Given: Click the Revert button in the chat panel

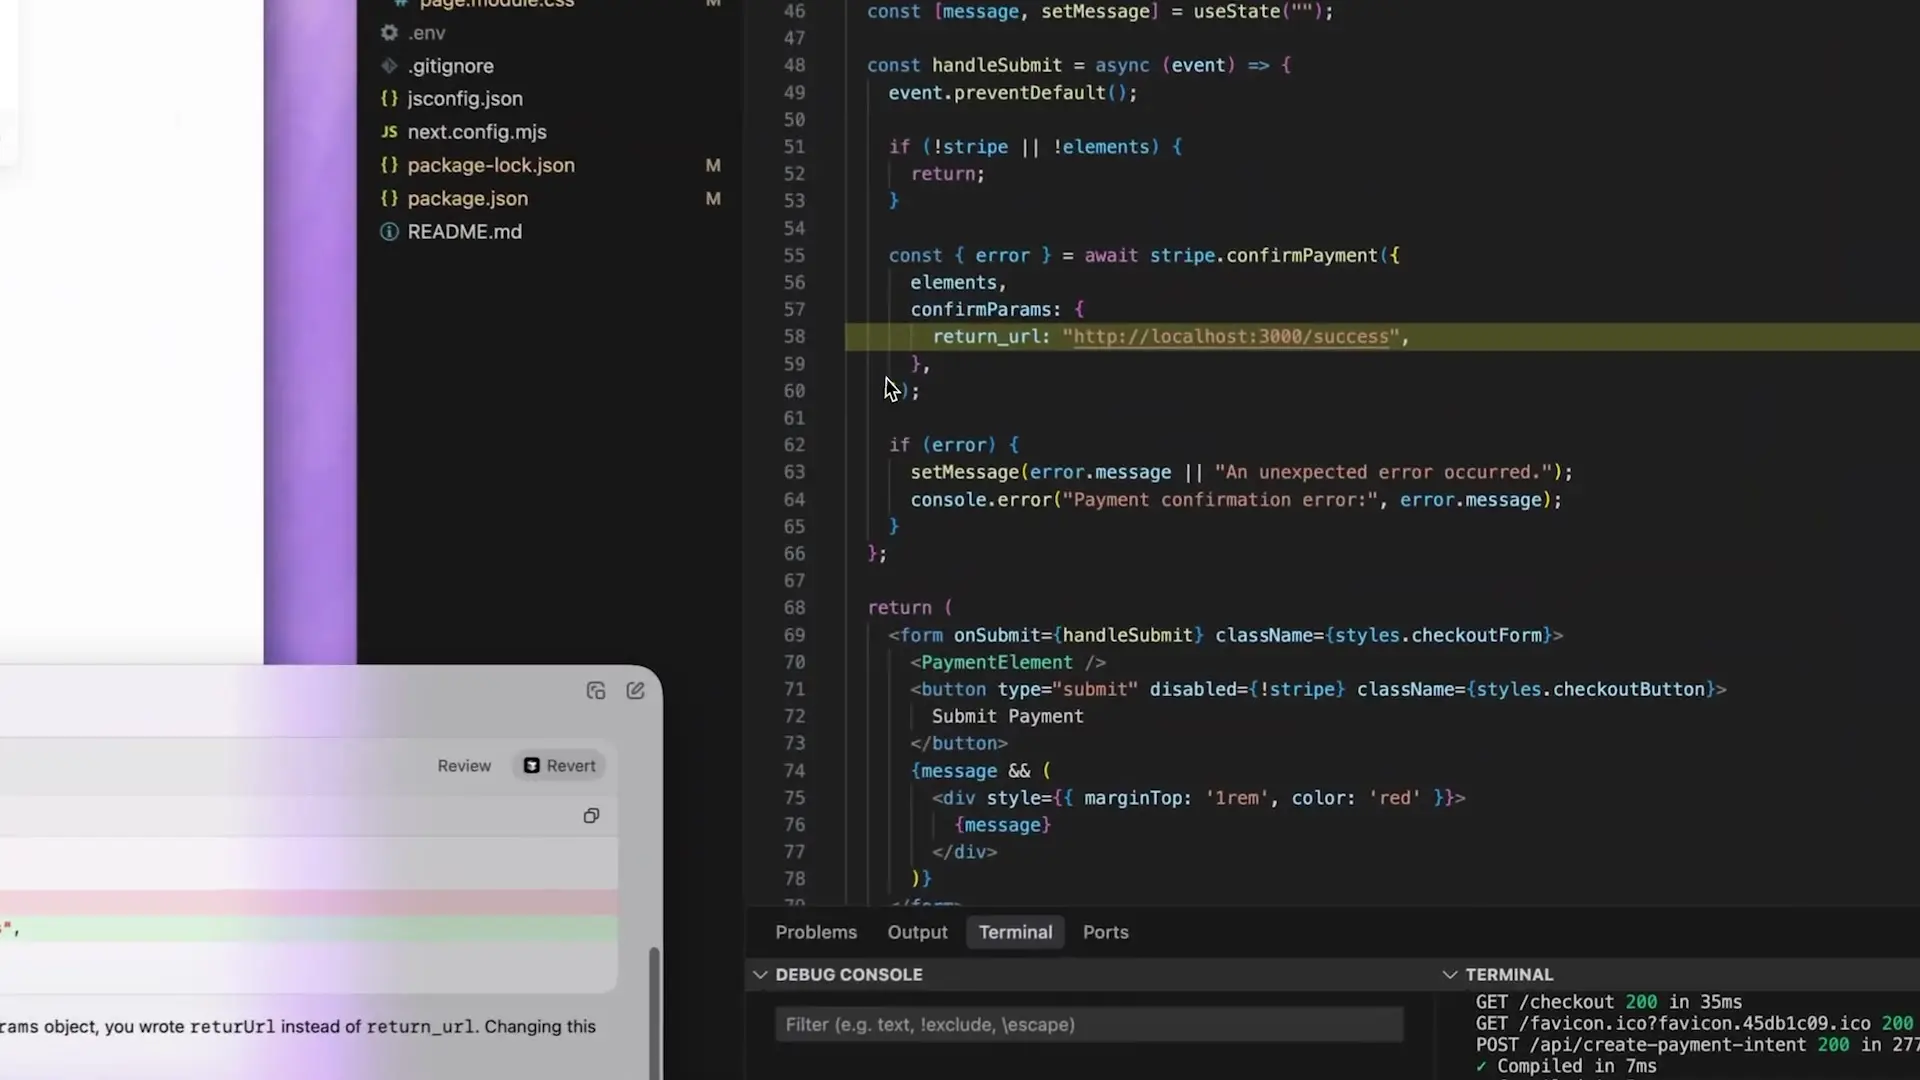Looking at the screenshot, I should (x=560, y=766).
